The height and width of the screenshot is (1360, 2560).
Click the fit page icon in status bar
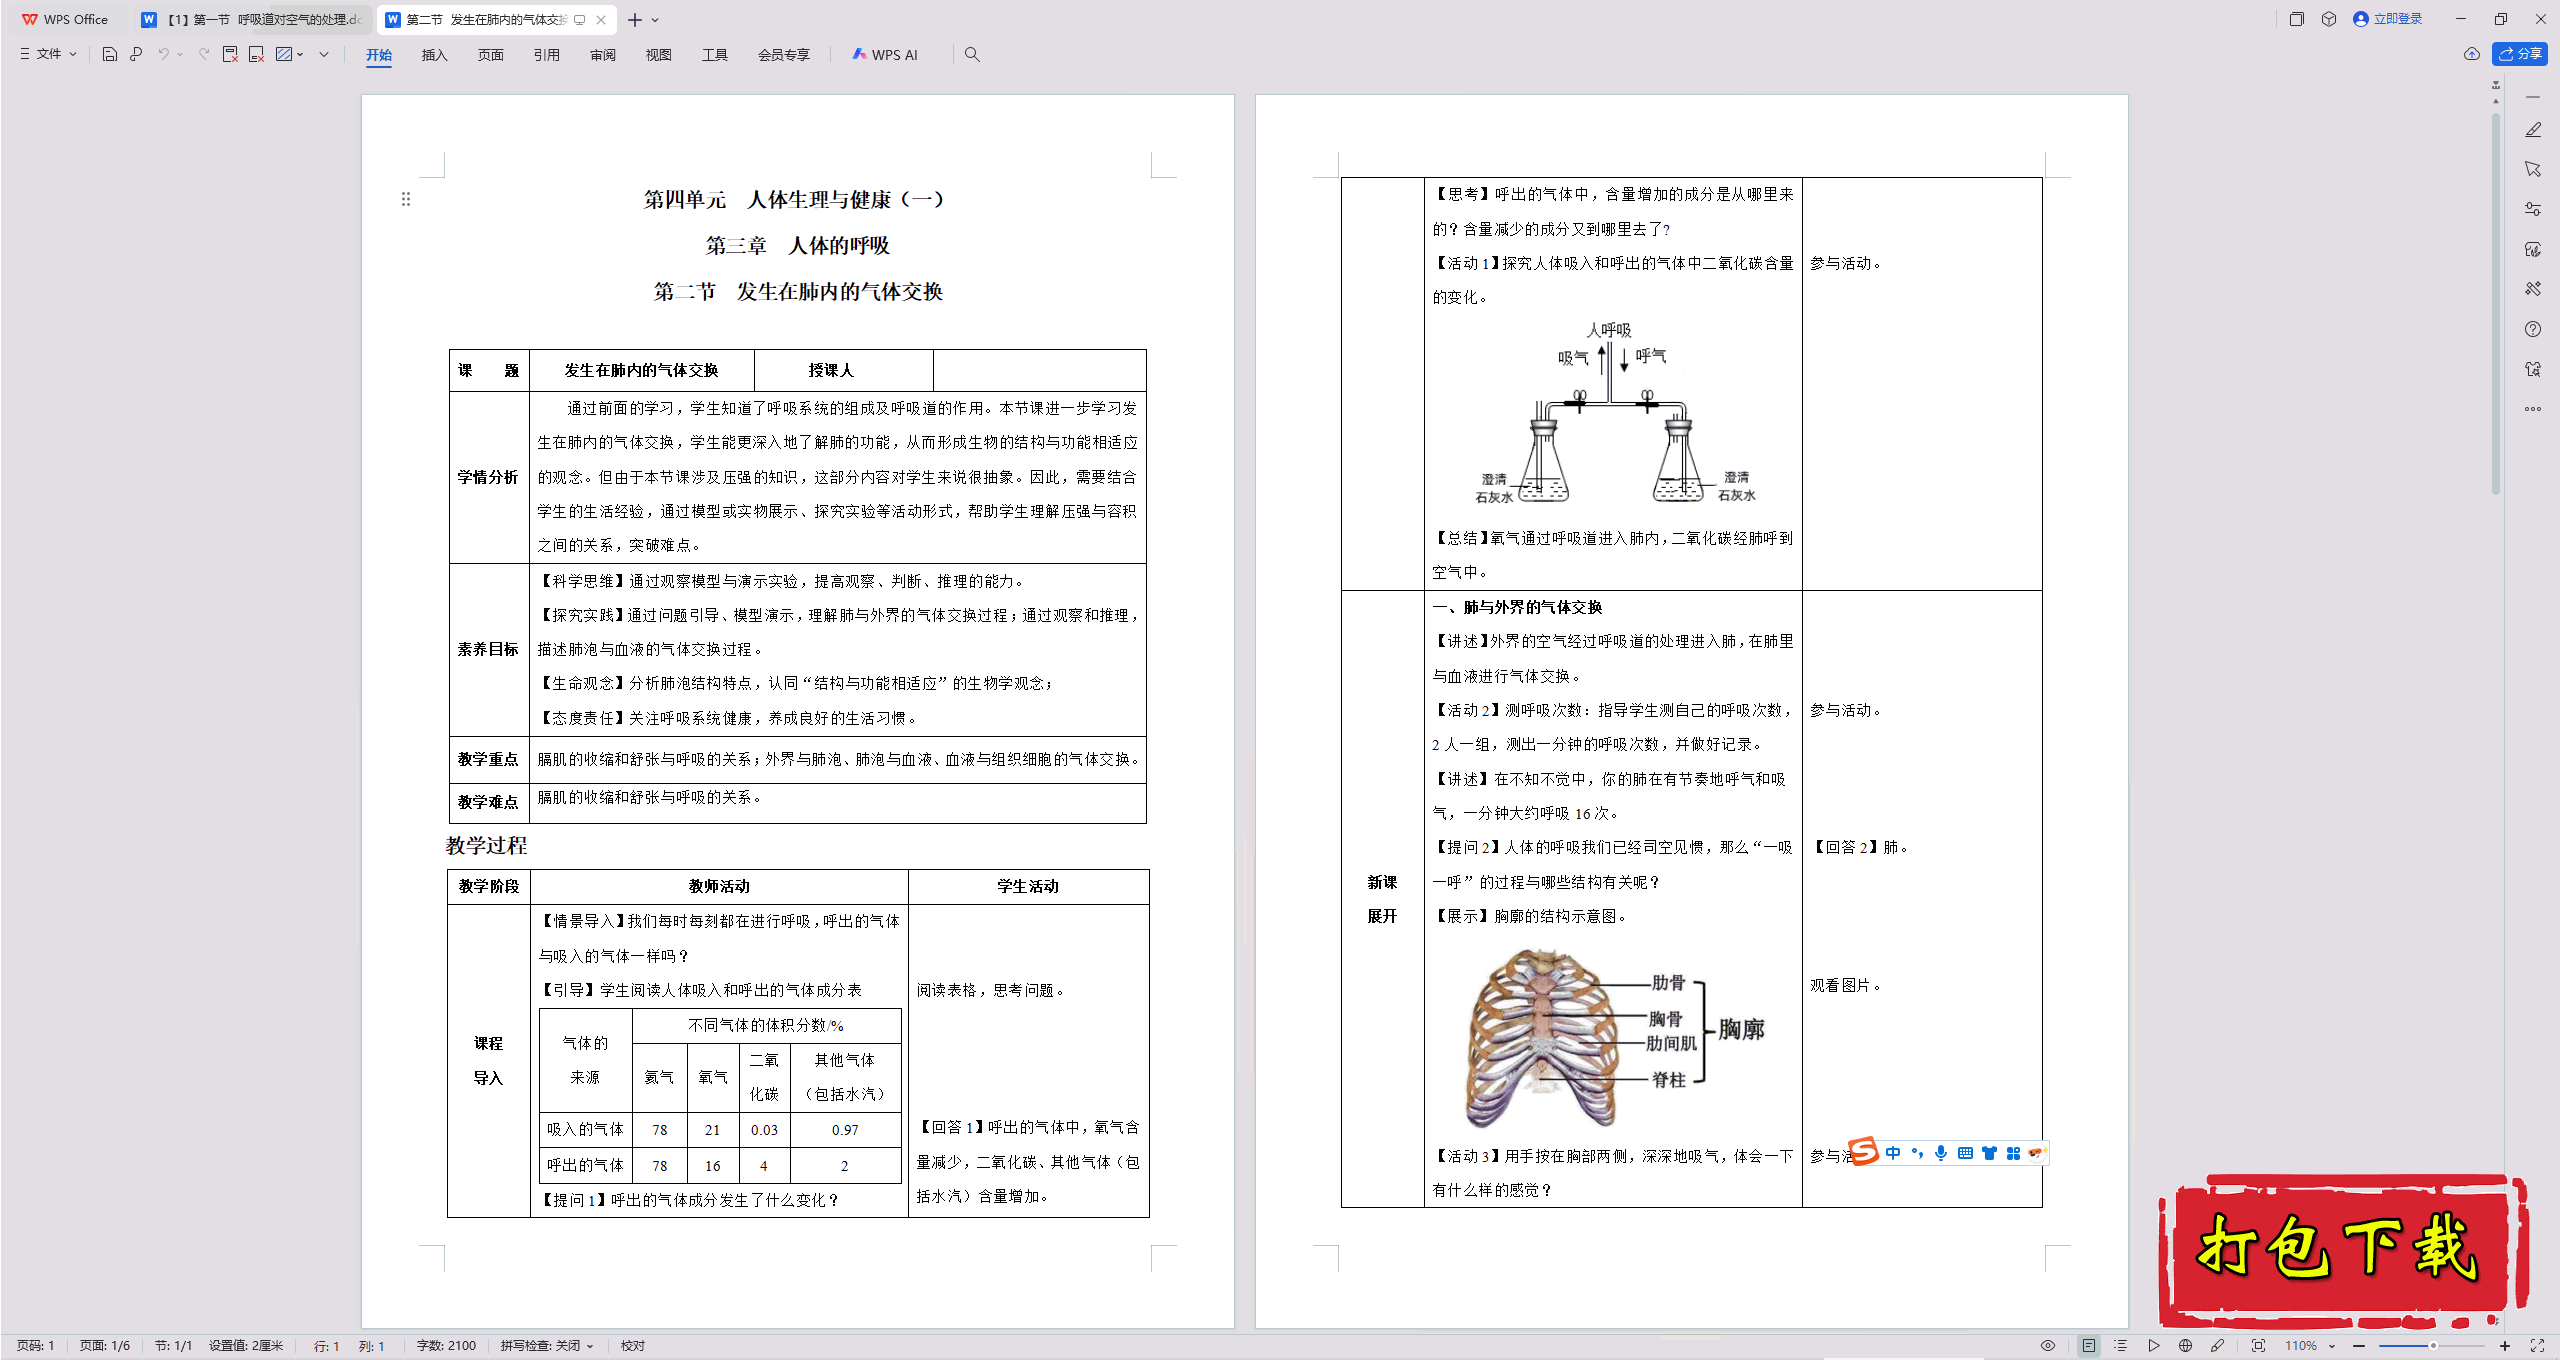pyautogui.click(x=2258, y=1346)
